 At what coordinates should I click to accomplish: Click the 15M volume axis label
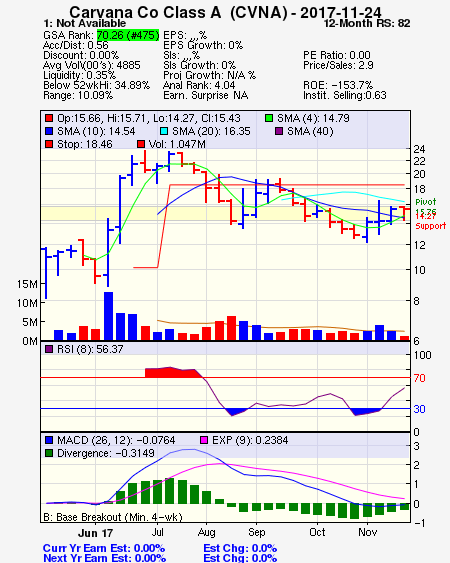pyautogui.click(x=27, y=284)
